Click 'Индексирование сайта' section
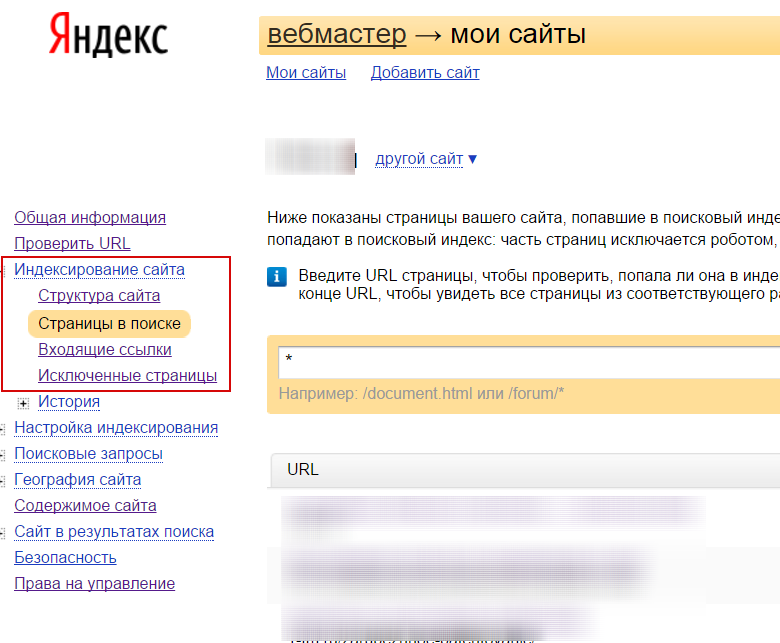Viewport: 780px width, 643px height. [99, 270]
